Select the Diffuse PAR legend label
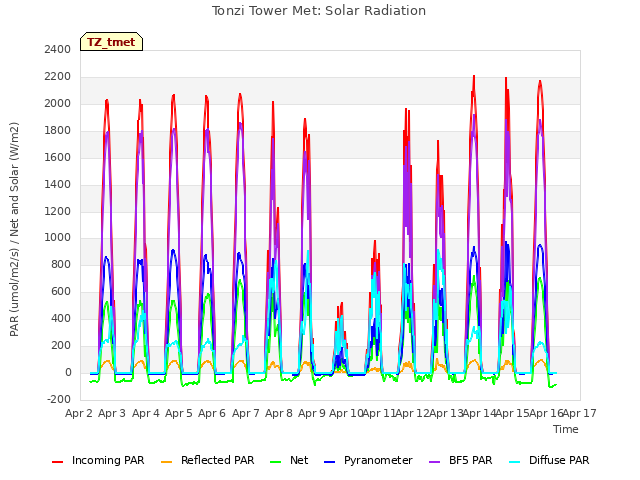Viewport: 640px width, 480px height. pyautogui.click(x=559, y=460)
